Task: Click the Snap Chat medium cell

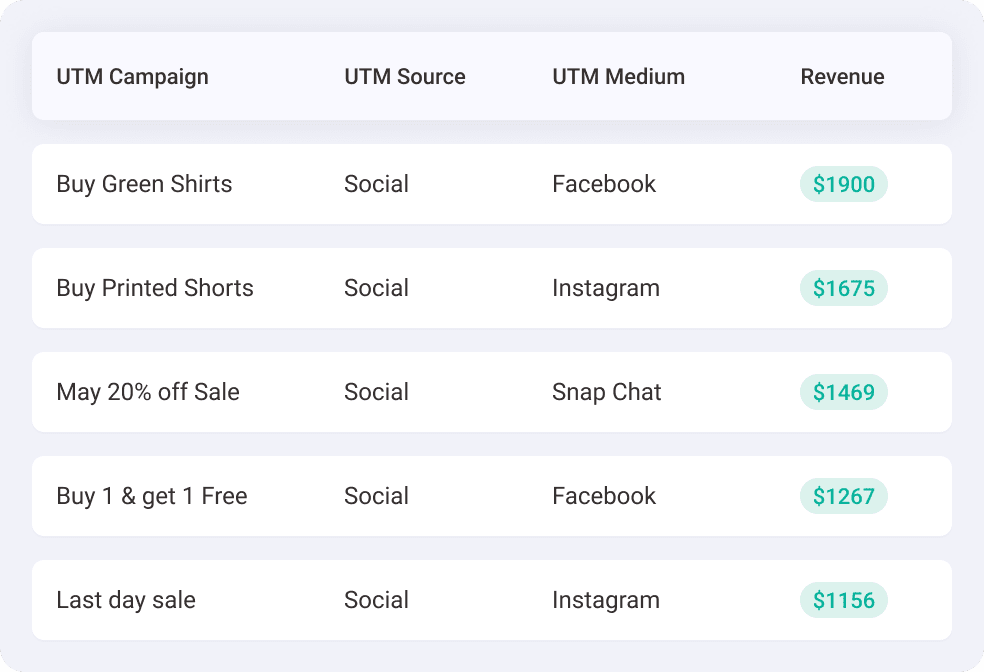Action: (x=607, y=393)
